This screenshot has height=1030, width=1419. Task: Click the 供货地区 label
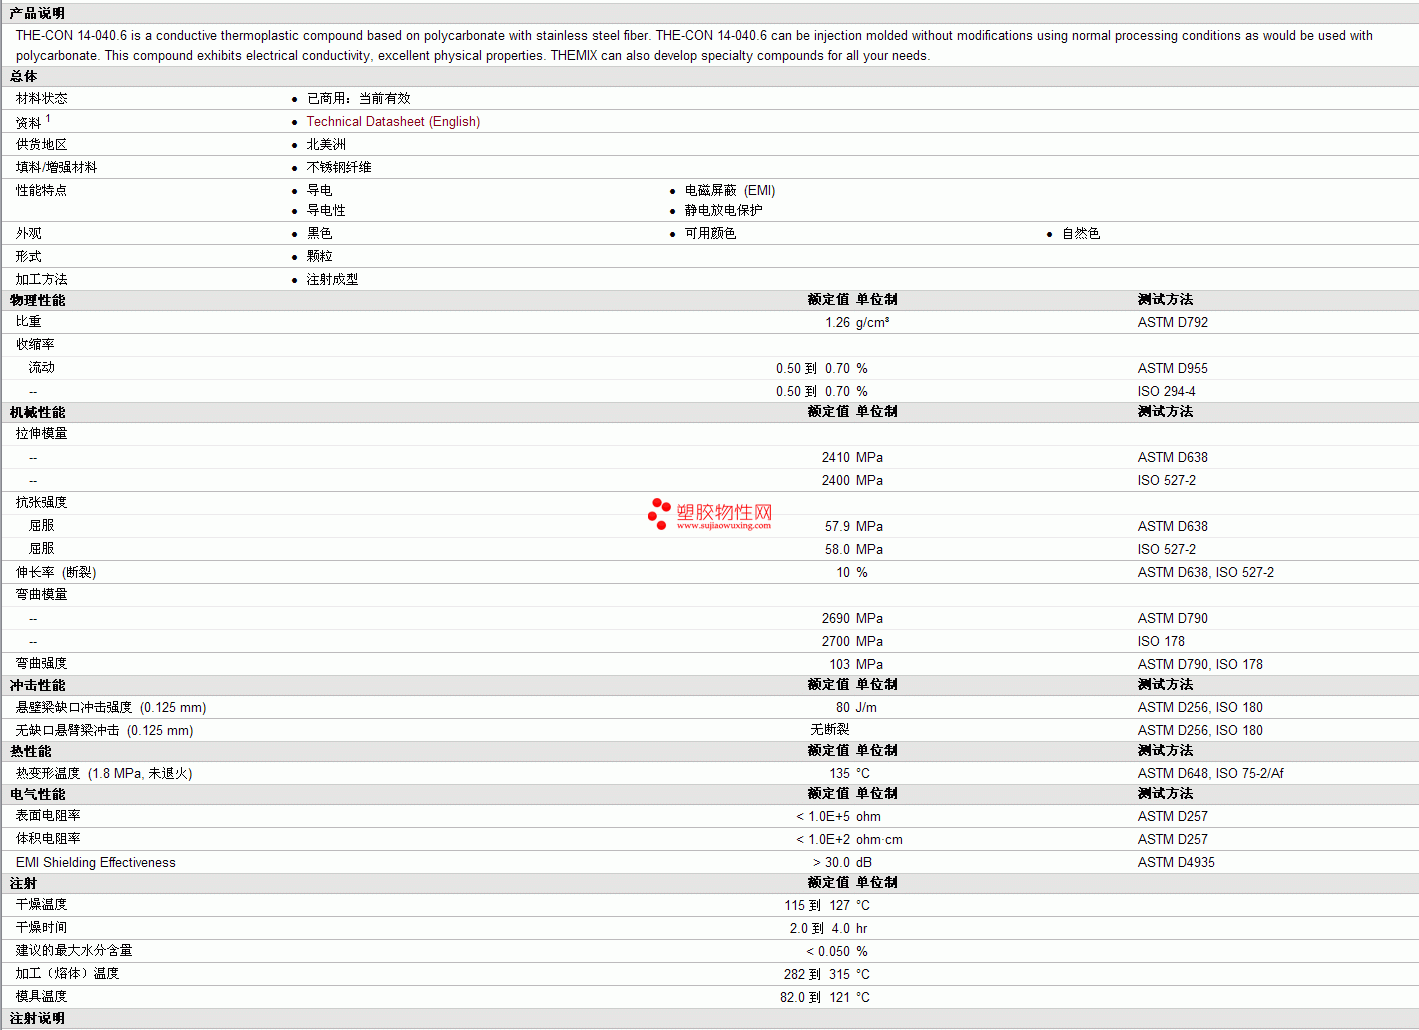[42, 144]
